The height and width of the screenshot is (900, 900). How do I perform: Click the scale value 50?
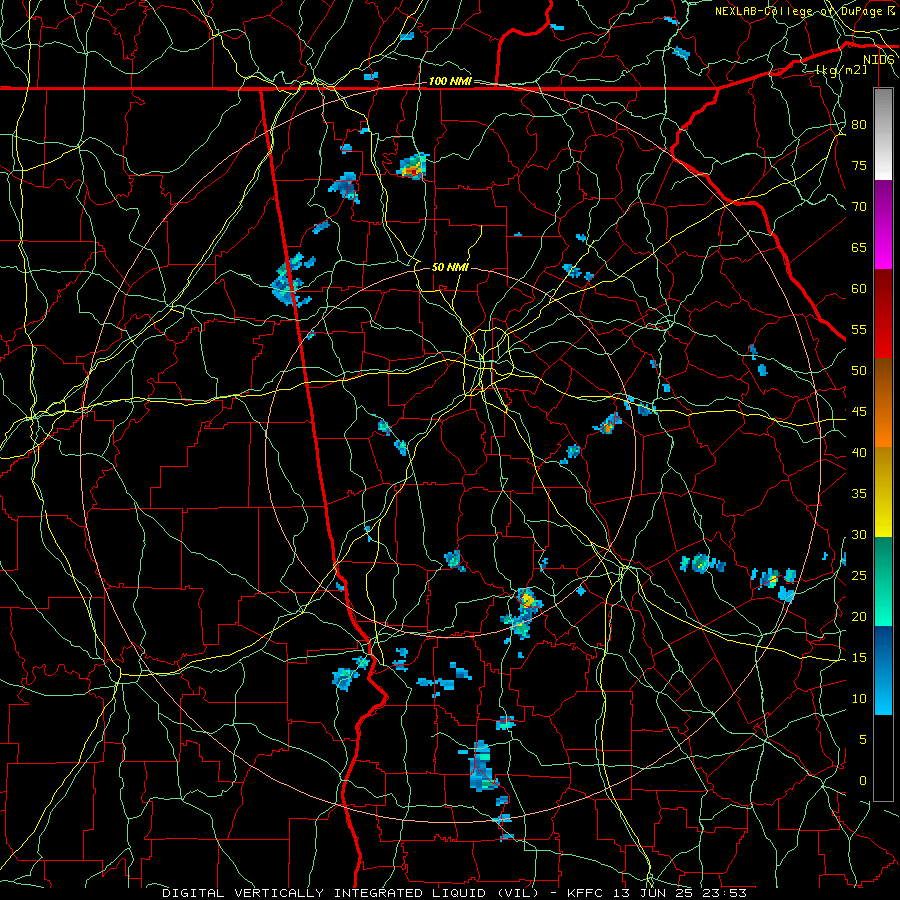click(859, 371)
